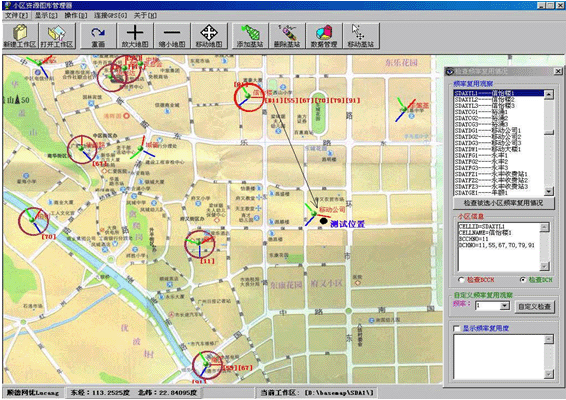Click the 缩小地图 zoom-out map button
Screen dimensions: 566x400
click(172, 36)
